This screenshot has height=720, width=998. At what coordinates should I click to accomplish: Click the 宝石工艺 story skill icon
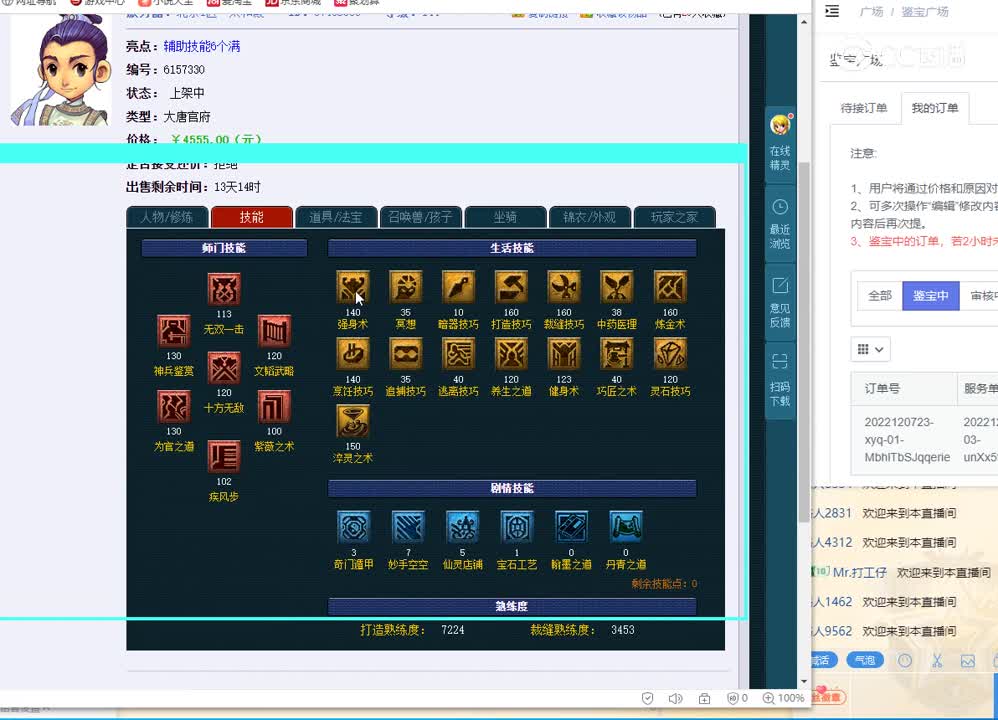[517, 527]
